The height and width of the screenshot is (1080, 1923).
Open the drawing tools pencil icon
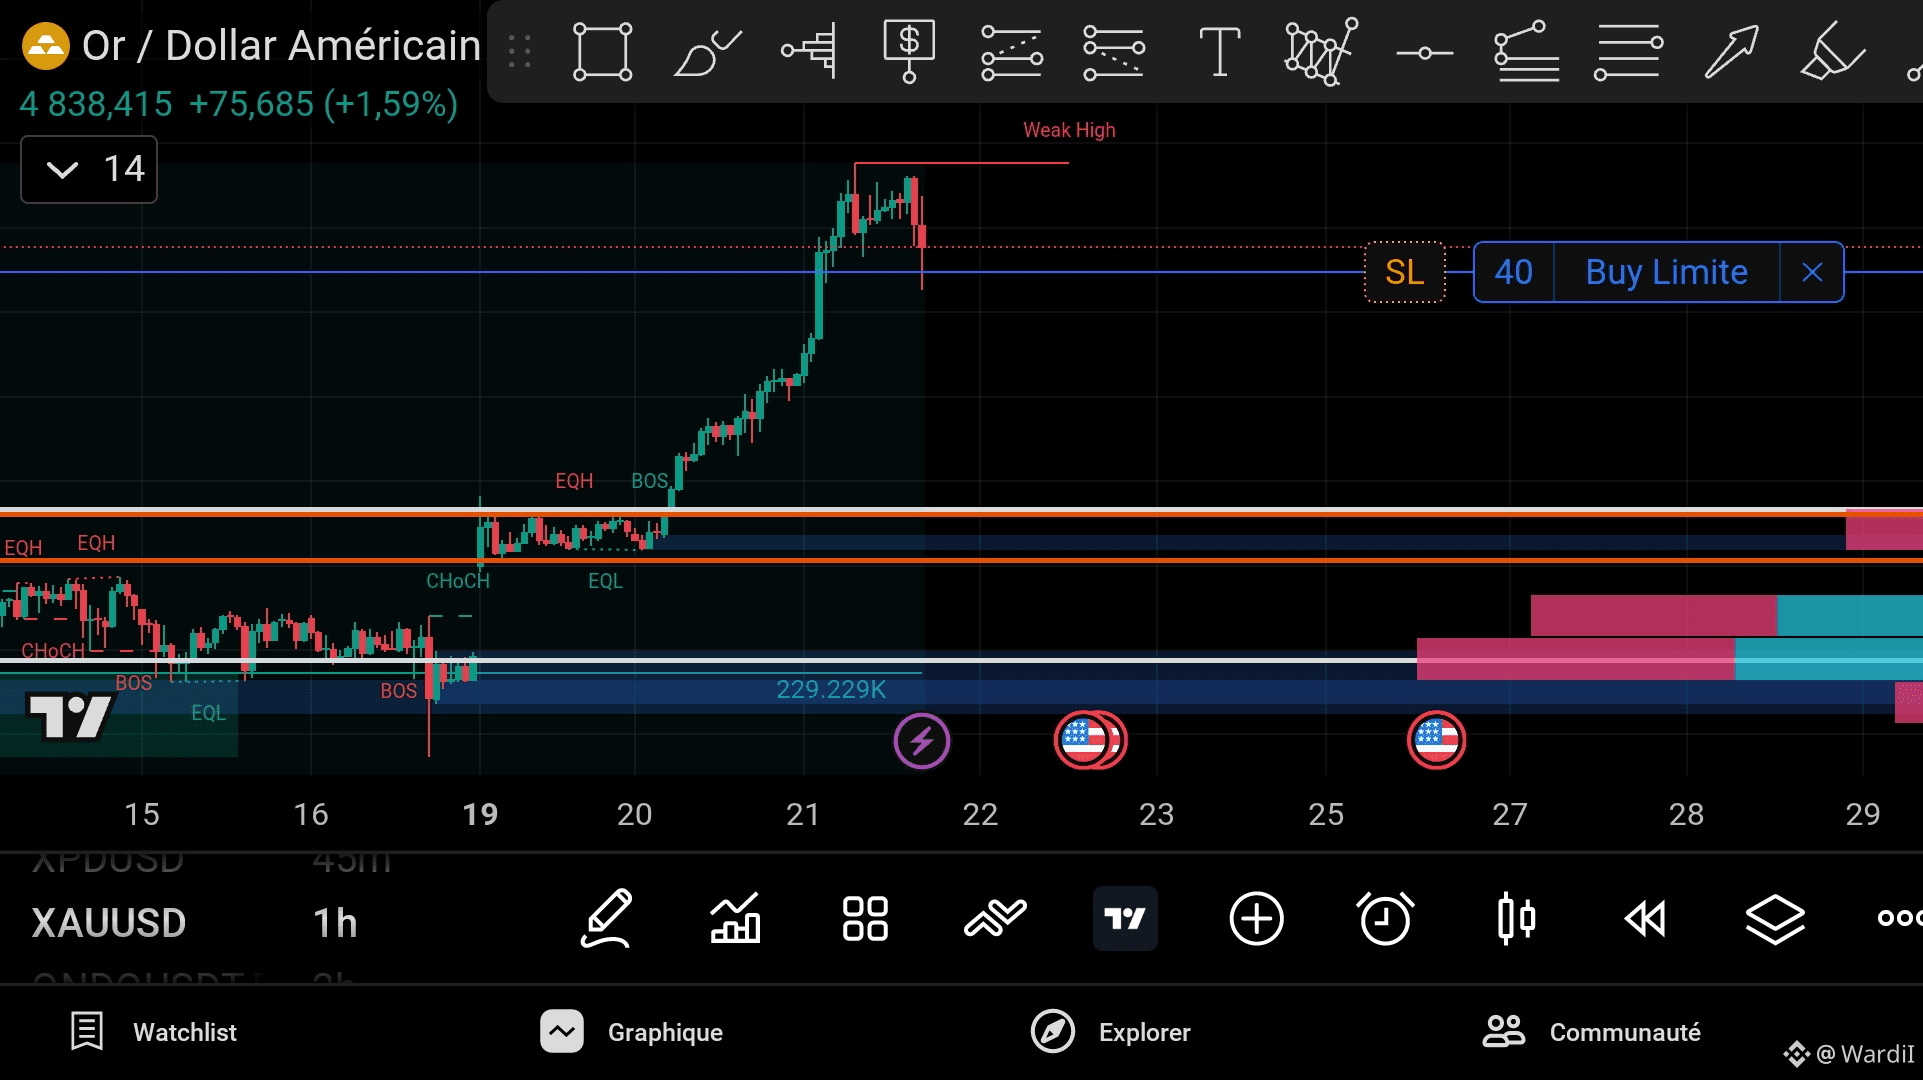pyautogui.click(x=606, y=918)
